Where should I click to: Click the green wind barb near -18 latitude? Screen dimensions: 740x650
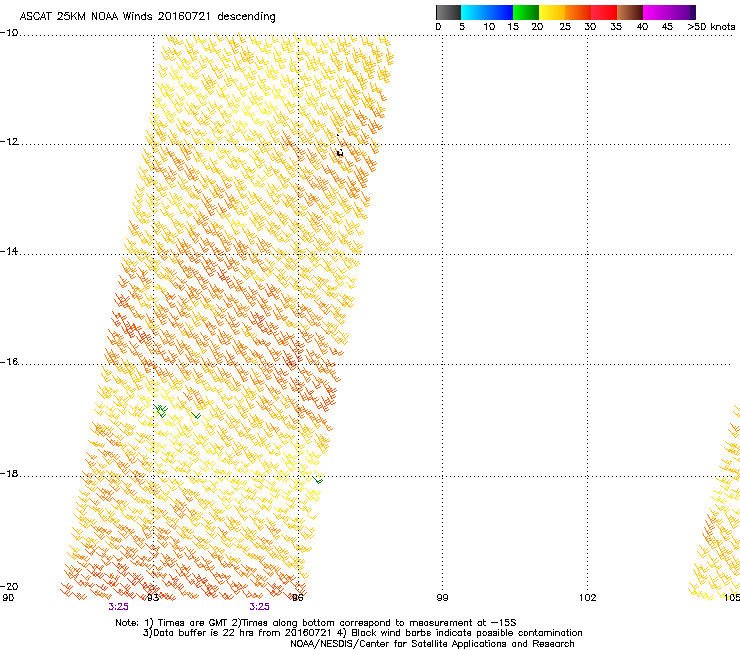pyautogui.click(x=318, y=480)
